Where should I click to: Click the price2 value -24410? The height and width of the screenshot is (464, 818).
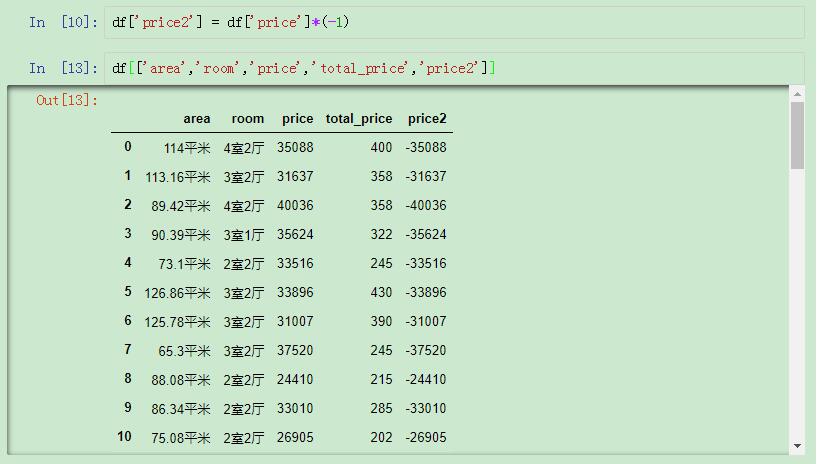(426, 380)
